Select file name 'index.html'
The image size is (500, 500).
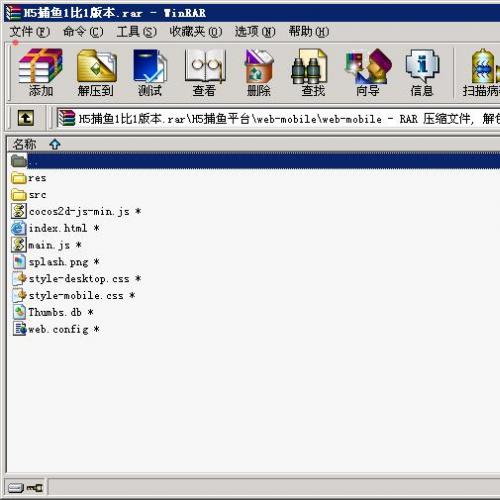tap(58, 228)
